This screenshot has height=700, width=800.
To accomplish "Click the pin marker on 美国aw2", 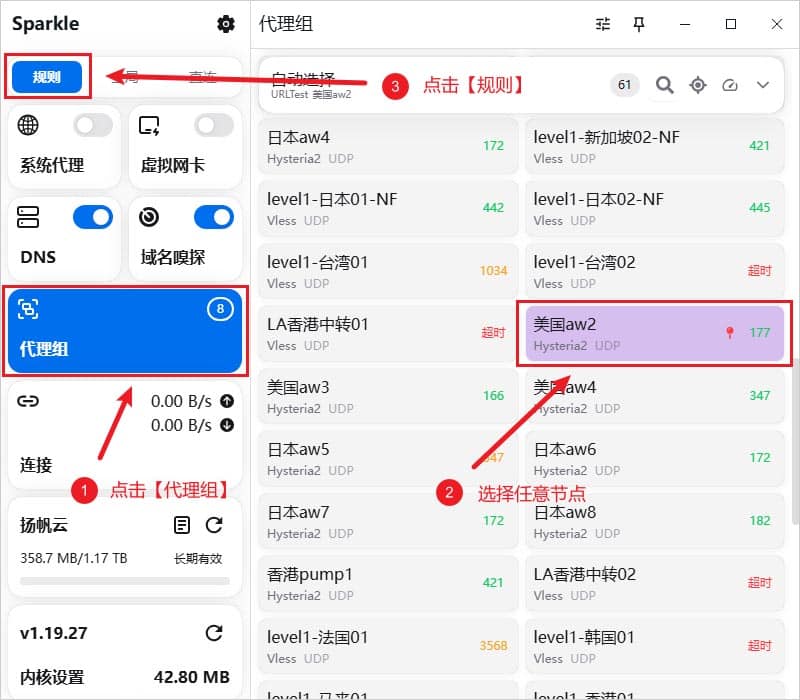I will coord(730,333).
